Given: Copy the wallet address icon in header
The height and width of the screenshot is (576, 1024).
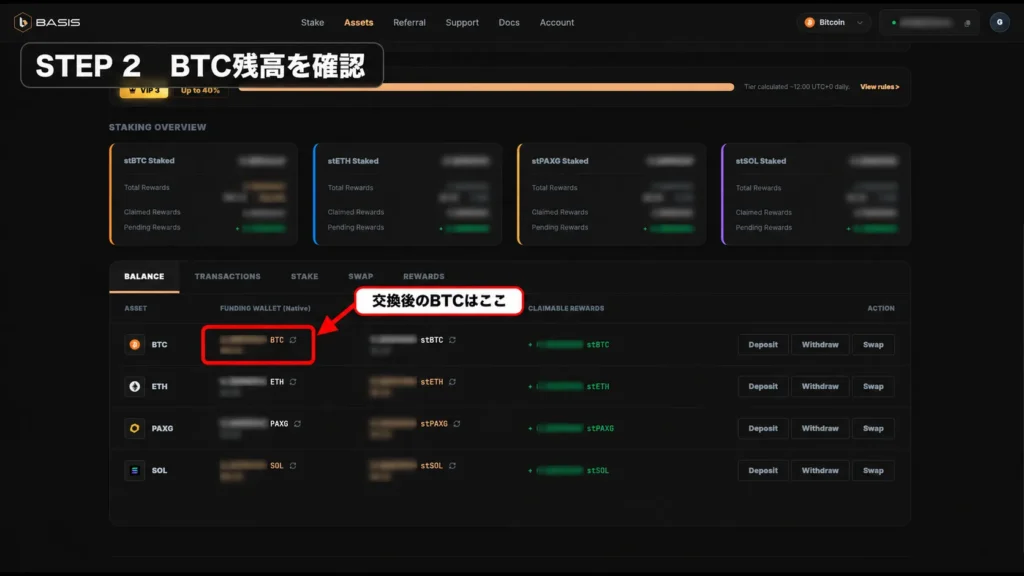Looking at the screenshot, I should click(x=967, y=23).
